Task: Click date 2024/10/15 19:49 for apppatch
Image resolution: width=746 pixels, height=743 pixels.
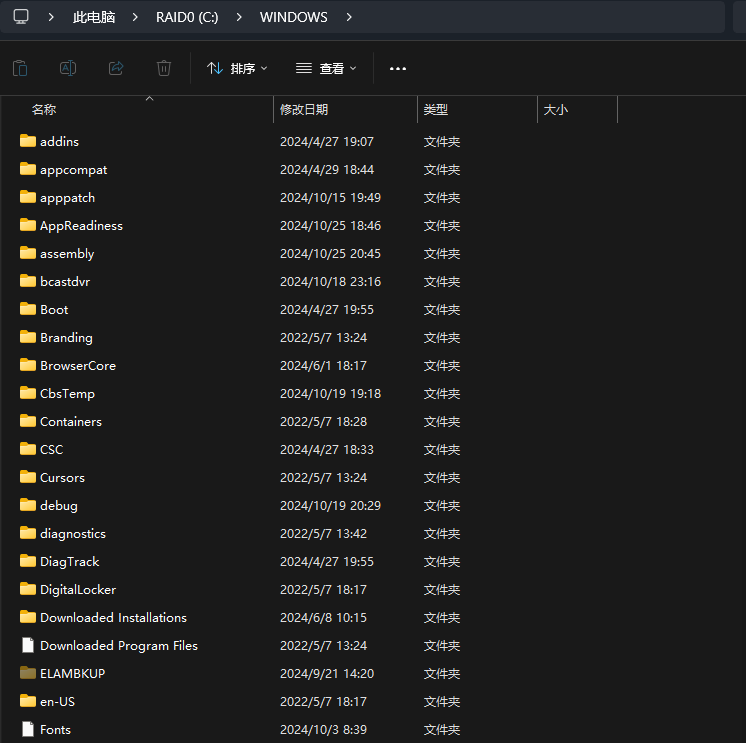Action: click(330, 198)
